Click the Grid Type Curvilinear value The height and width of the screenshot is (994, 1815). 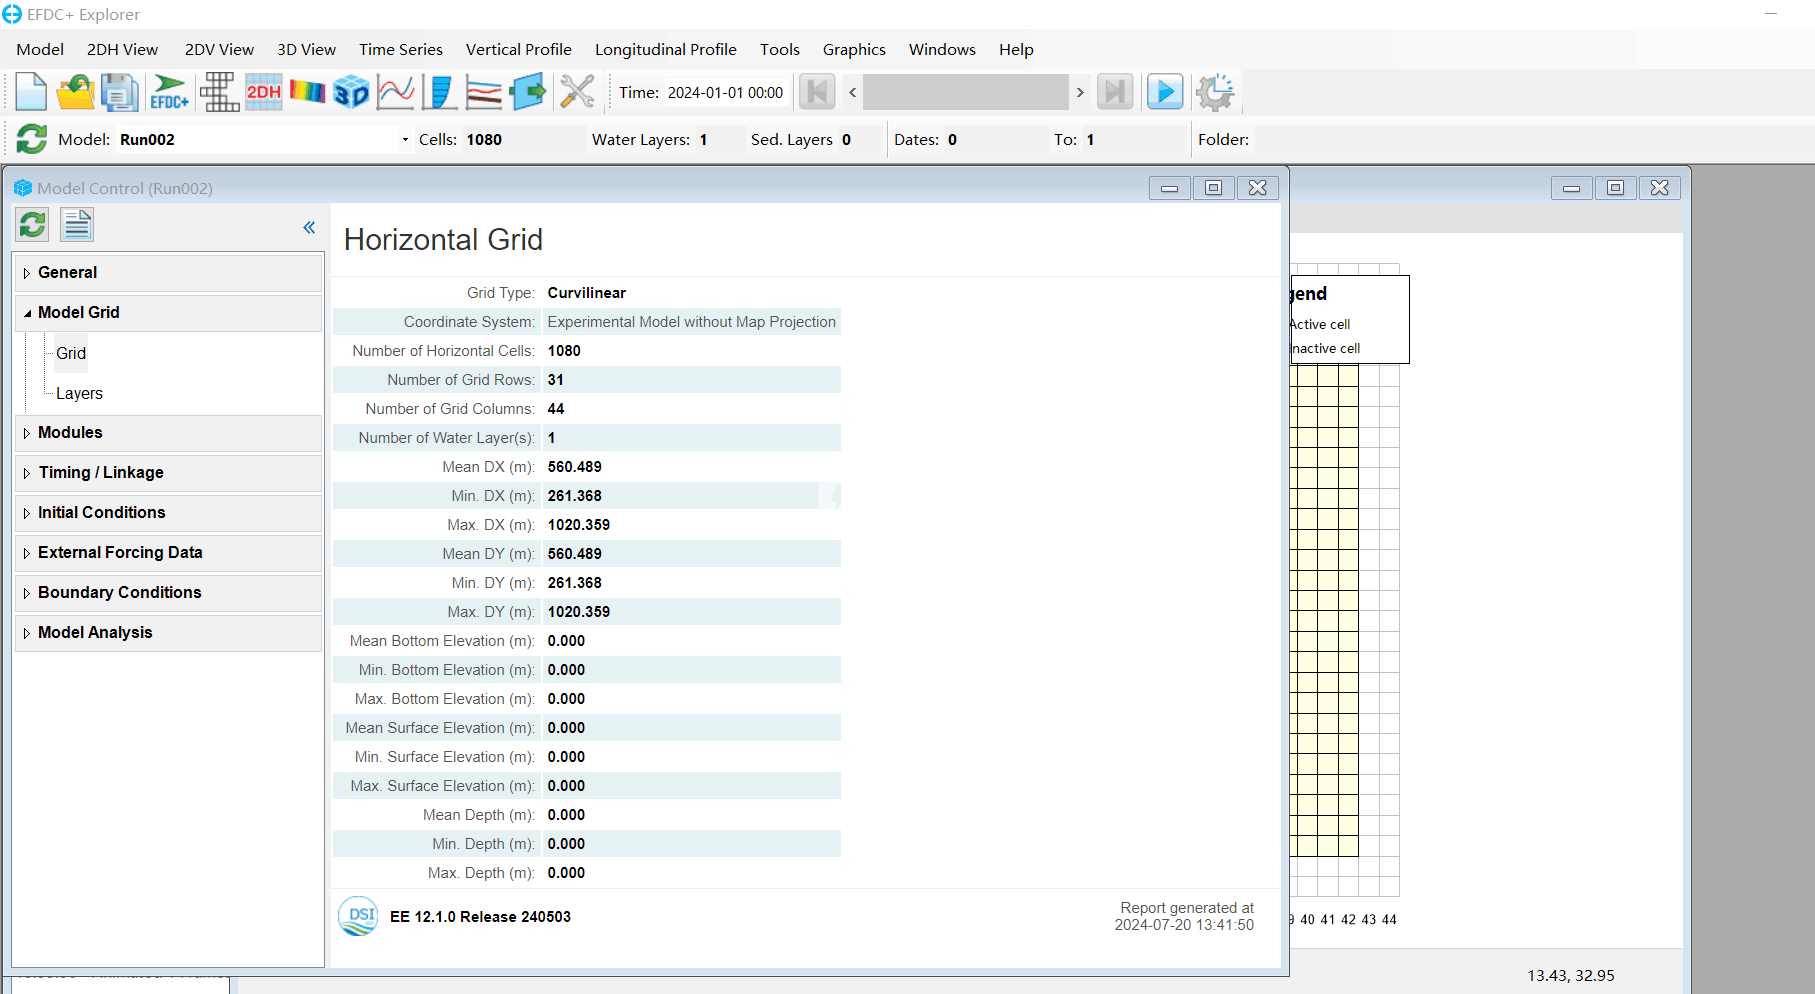[586, 293]
